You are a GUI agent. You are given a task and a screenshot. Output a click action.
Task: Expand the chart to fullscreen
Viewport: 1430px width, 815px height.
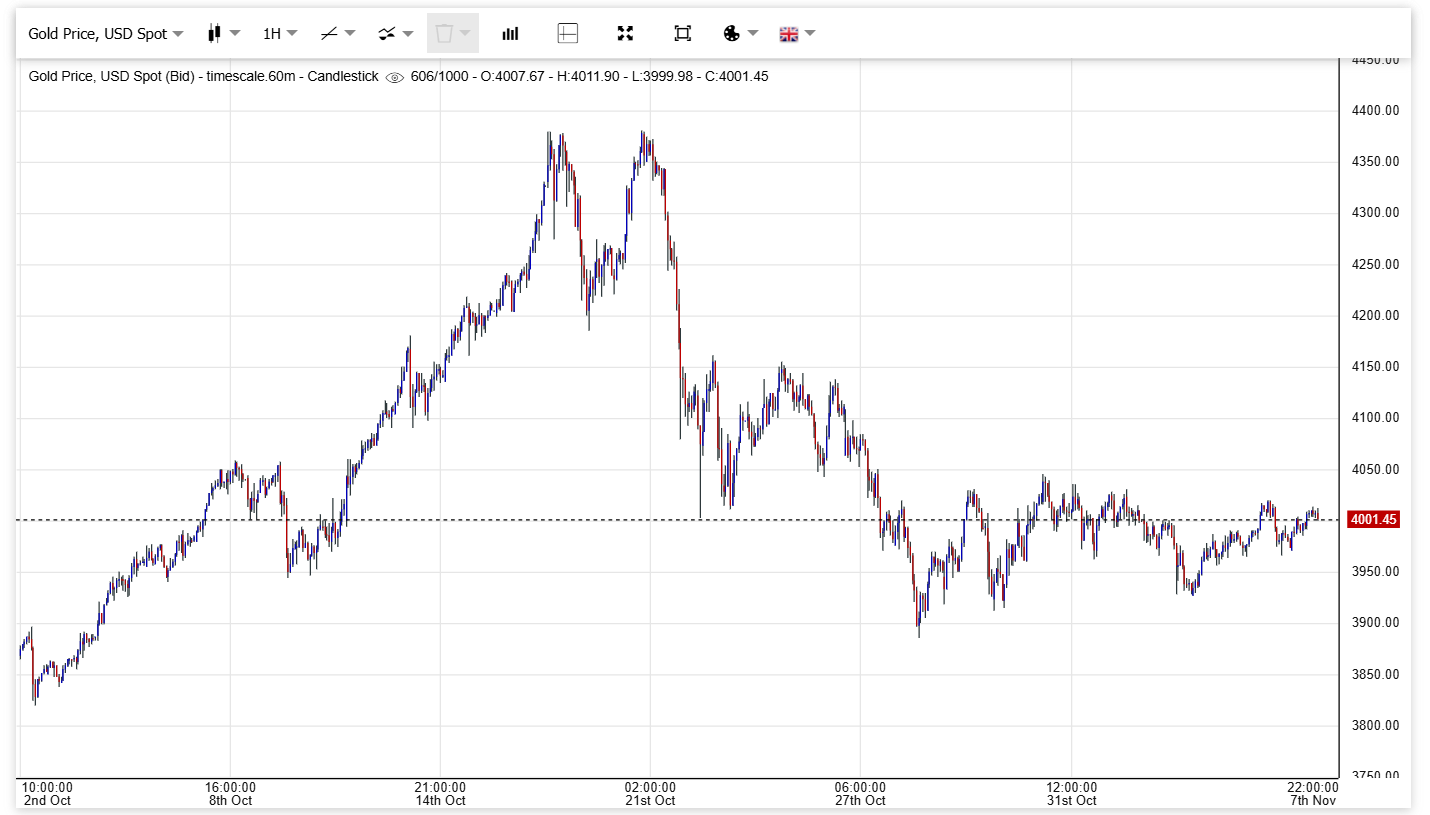click(625, 33)
